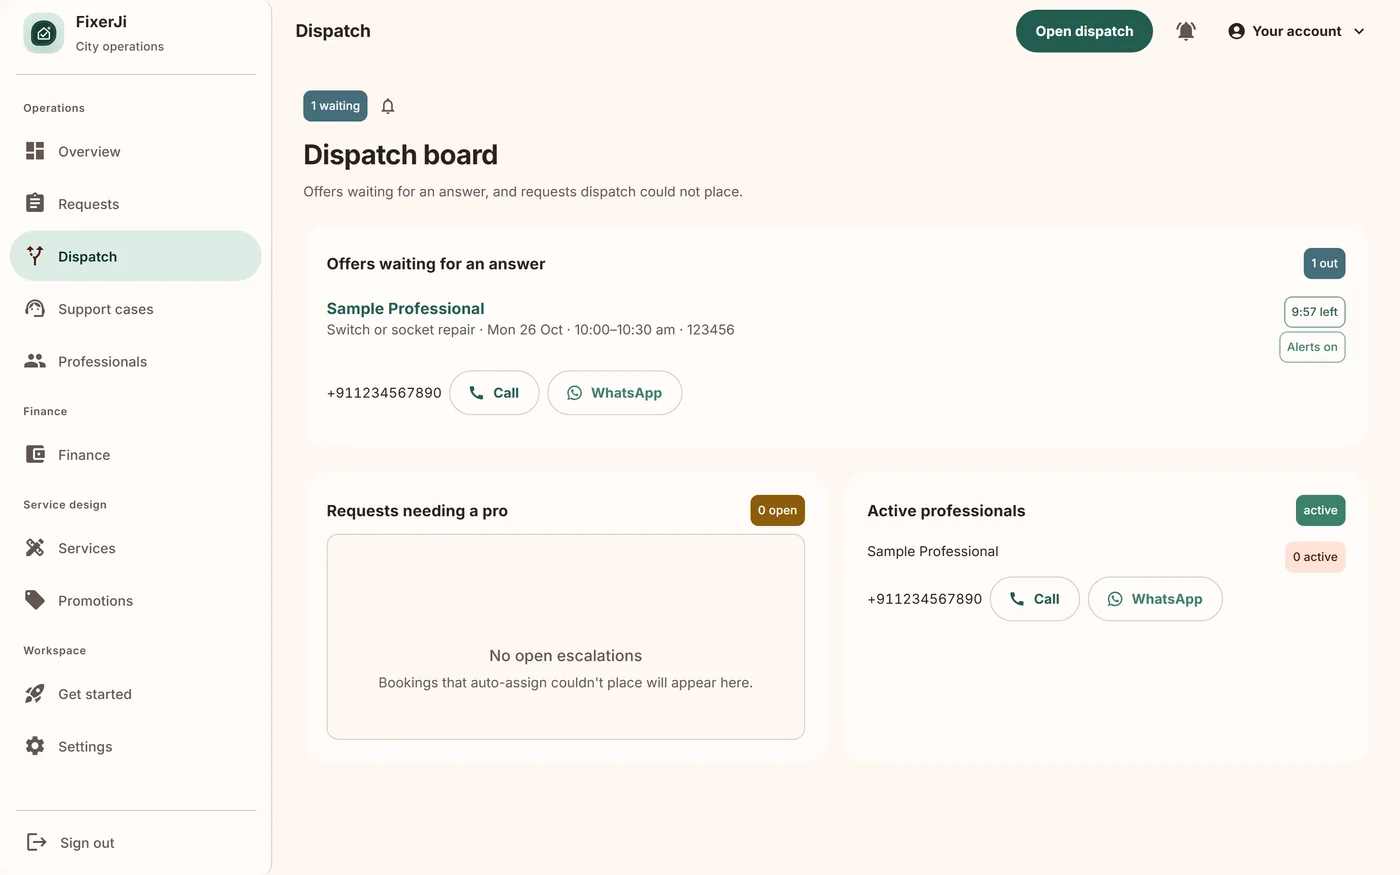Screen dimensions: 1400x875
Task: Click the 9:57 left timer badge
Action: click(1314, 312)
